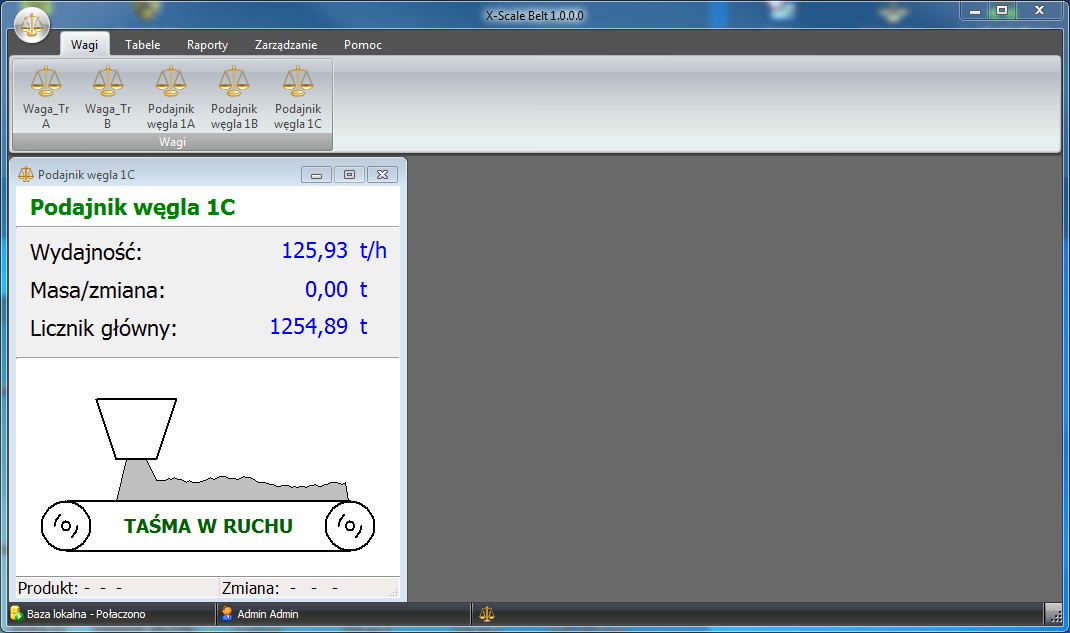Open the X-Scale application orb menu
1070x633 pixels.
point(32,22)
